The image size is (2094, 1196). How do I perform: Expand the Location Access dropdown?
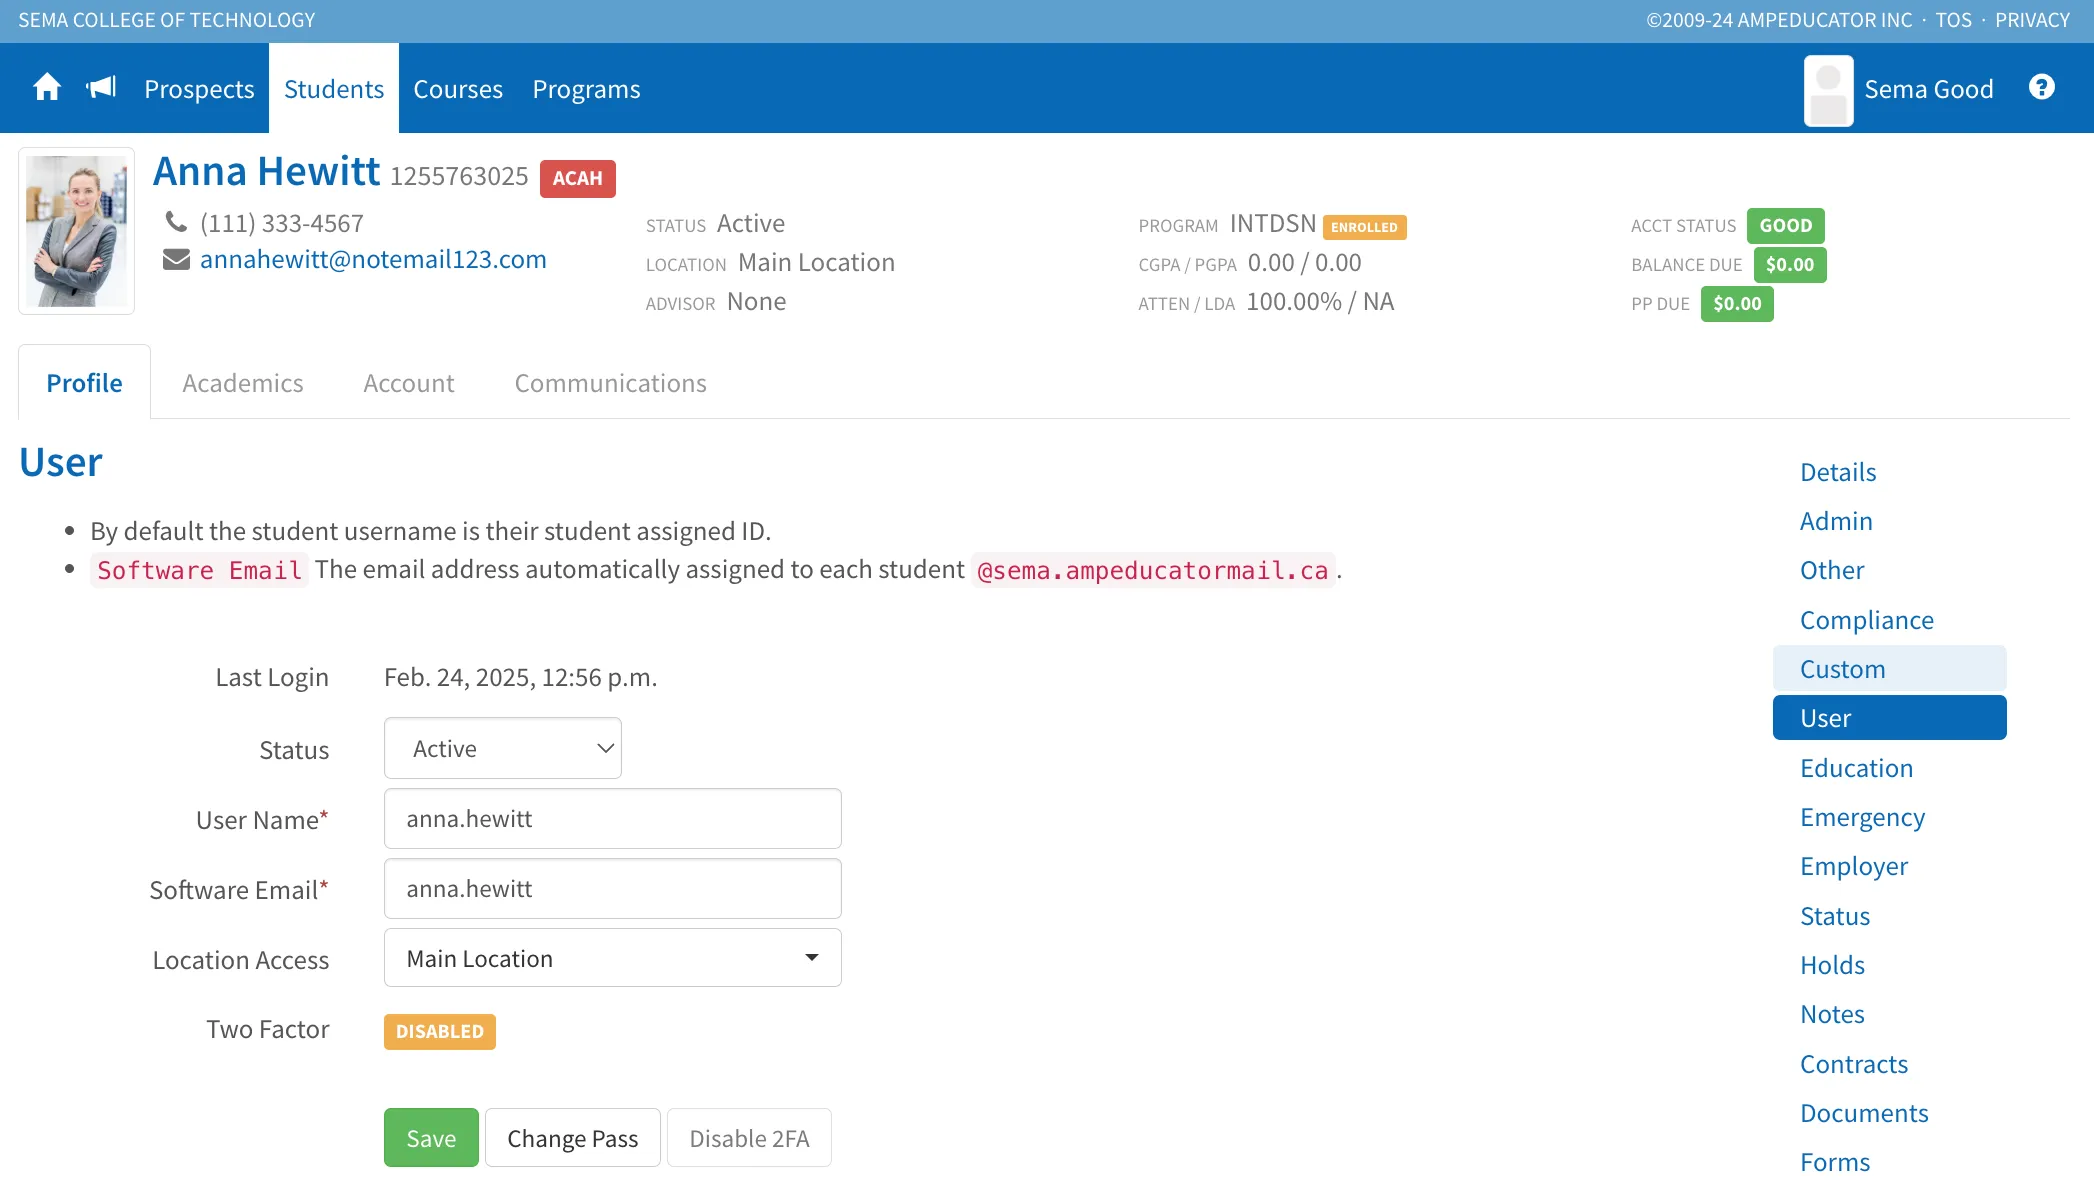click(x=613, y=958)
